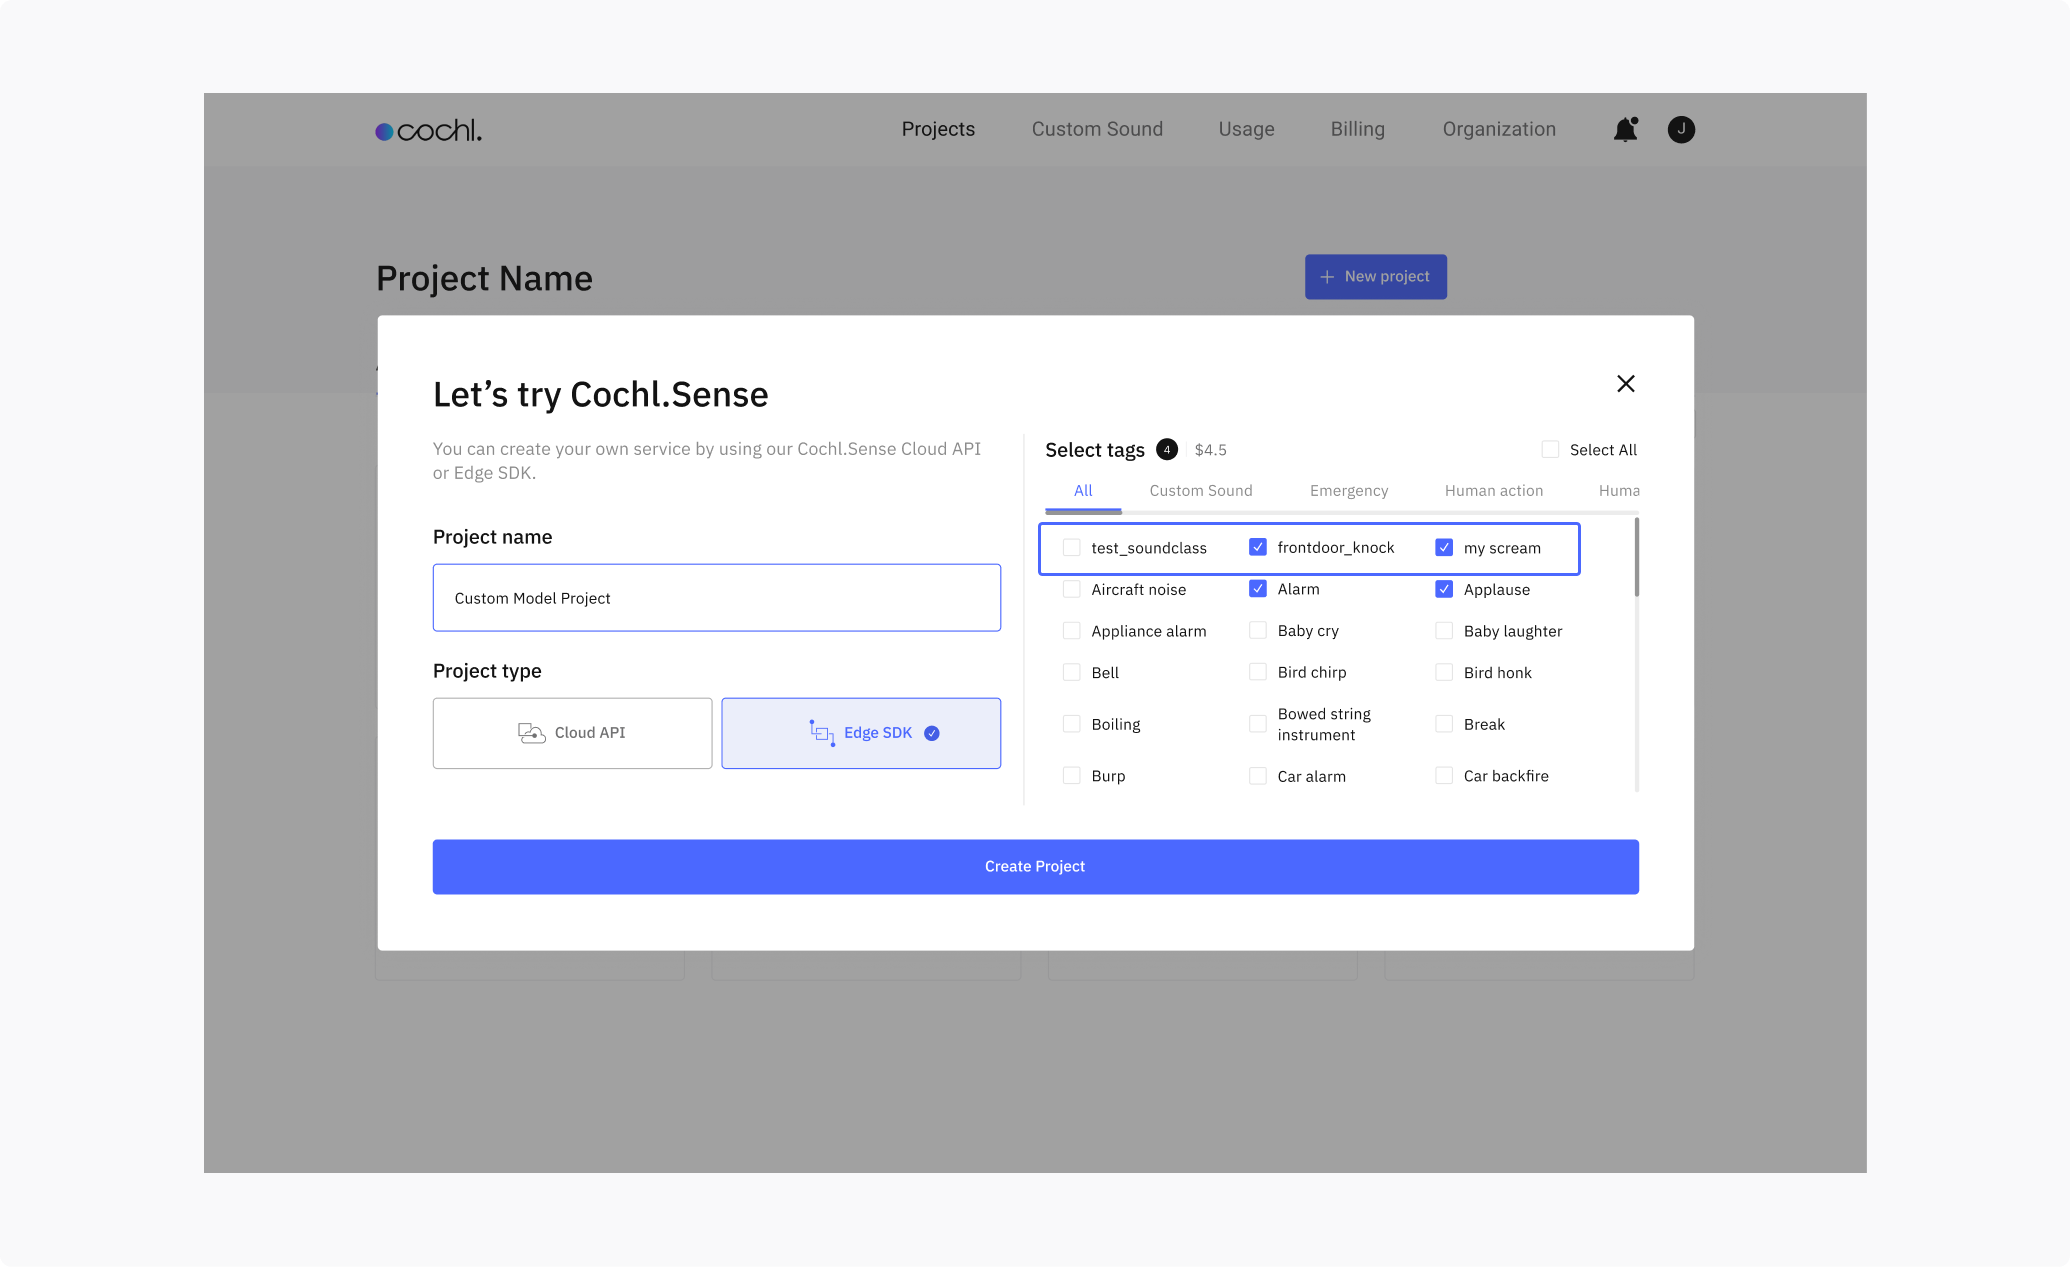
Task: Check the Baby laughter tag
Action: [1444, 630]
